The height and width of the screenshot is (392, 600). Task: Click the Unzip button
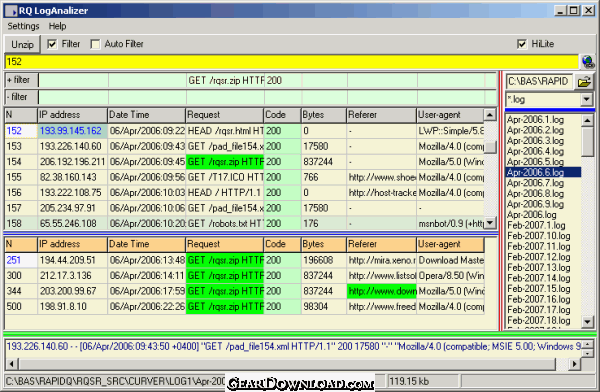(22, 44)
